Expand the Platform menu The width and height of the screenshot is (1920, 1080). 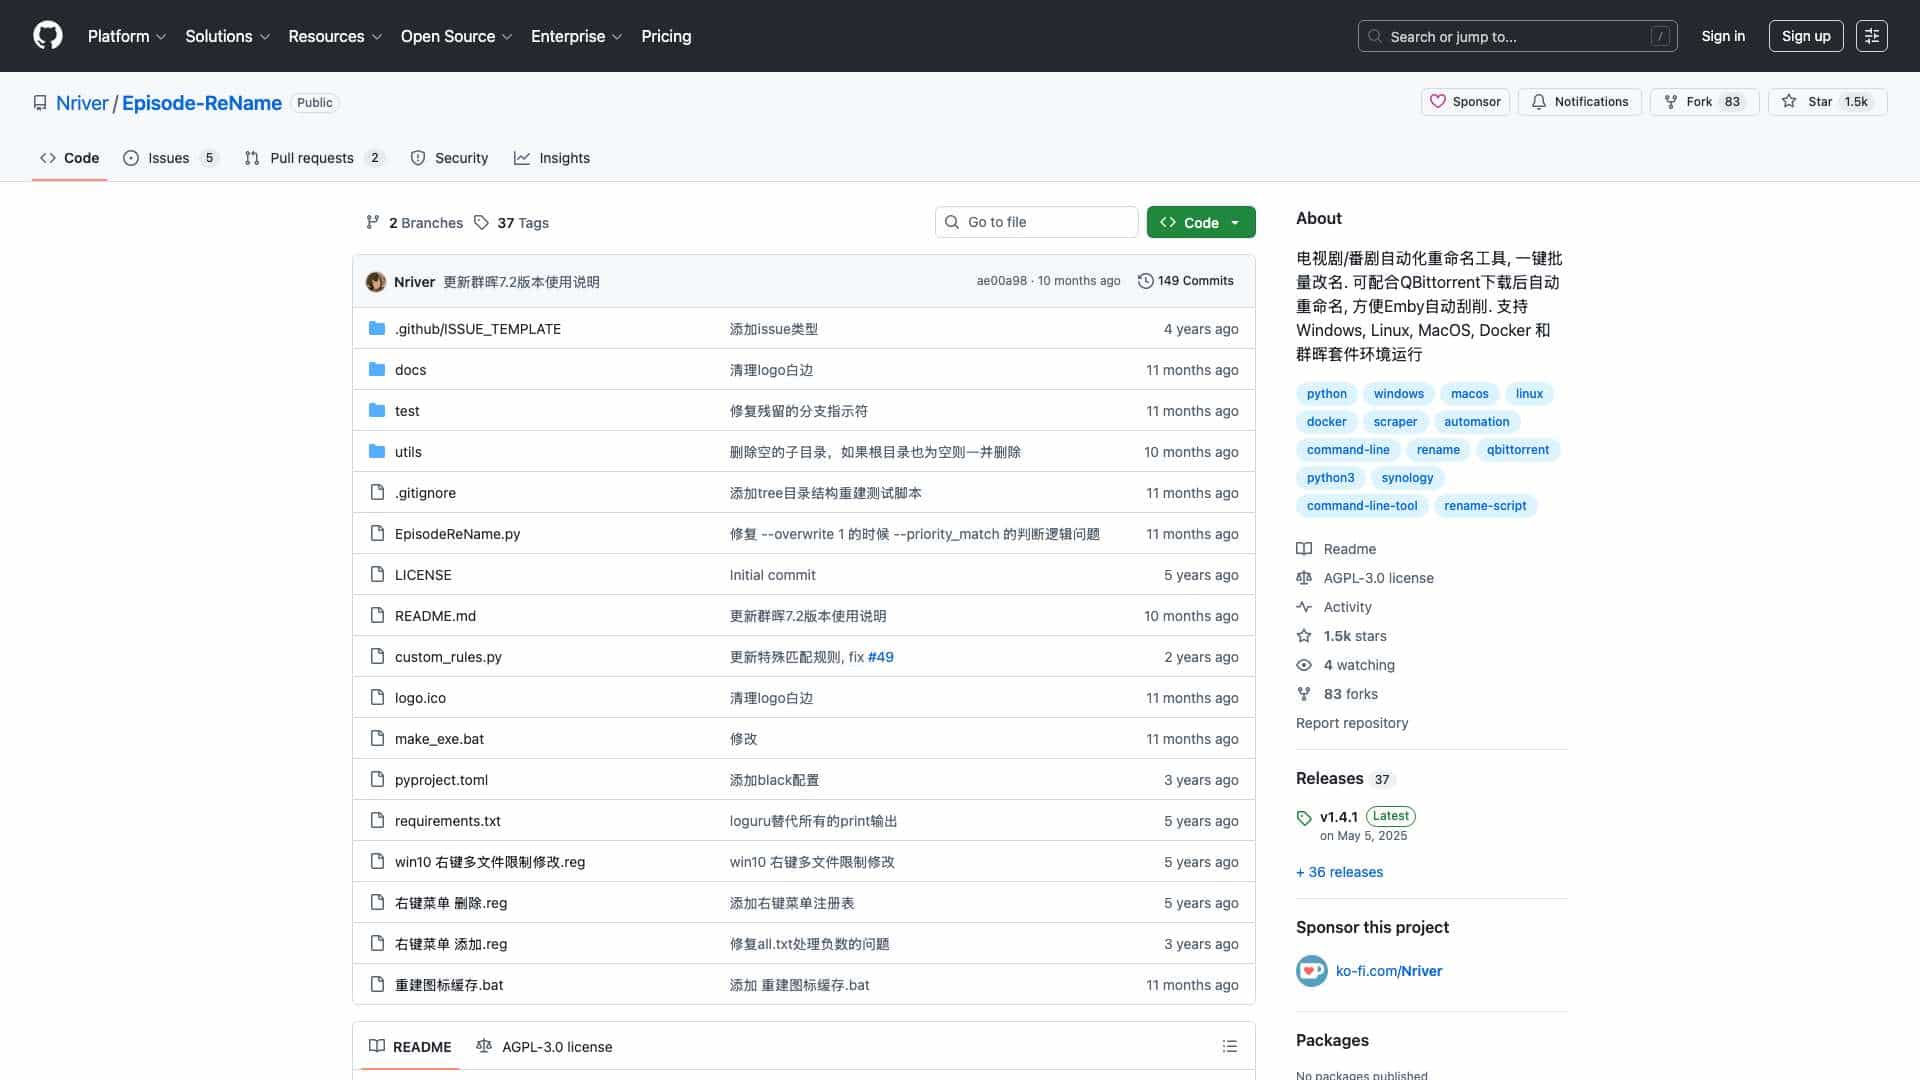[127, 36]
